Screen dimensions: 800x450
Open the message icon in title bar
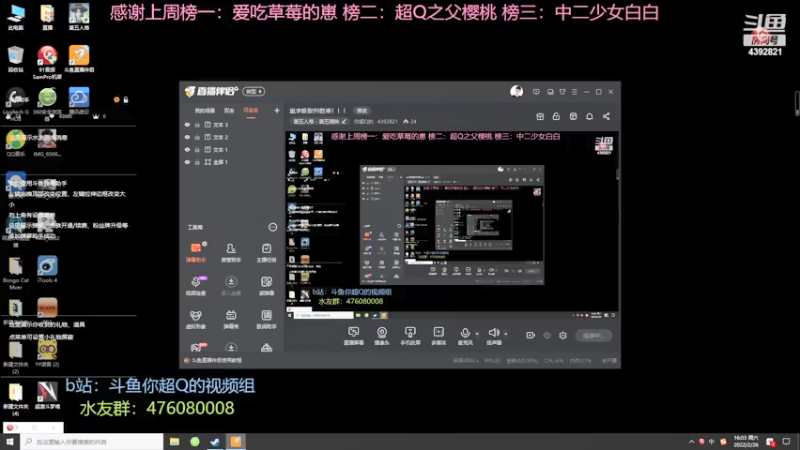(536, 92)
